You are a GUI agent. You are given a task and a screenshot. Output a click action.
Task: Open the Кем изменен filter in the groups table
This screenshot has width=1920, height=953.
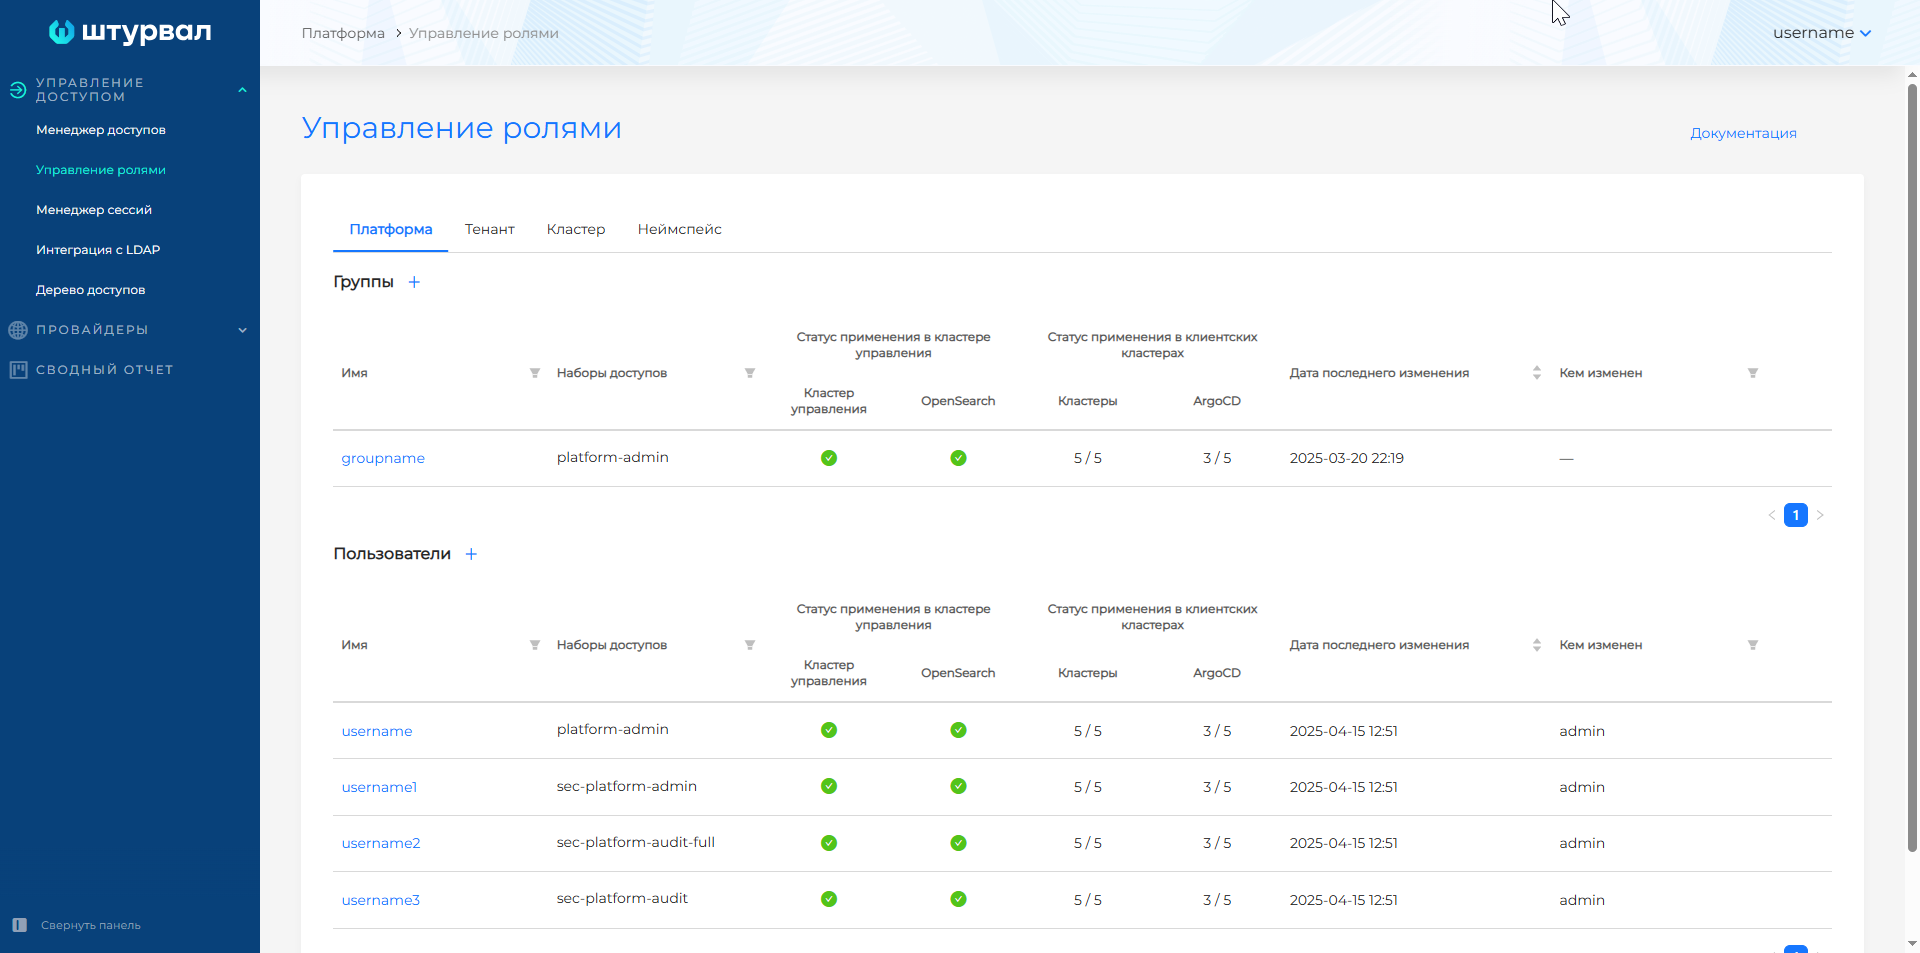[x=1753, y=373]
